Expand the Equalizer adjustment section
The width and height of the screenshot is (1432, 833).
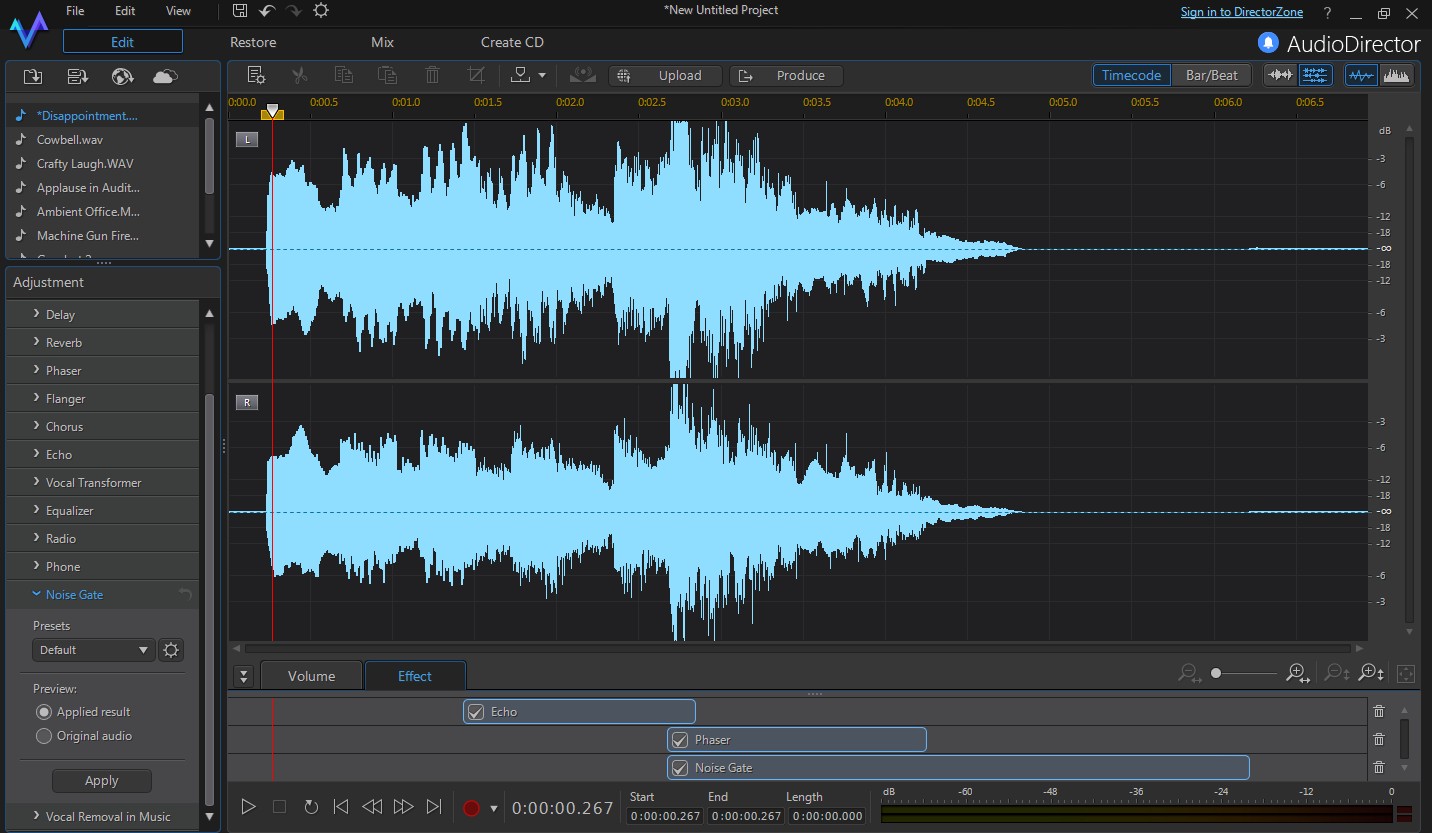(x=69, y=510)
